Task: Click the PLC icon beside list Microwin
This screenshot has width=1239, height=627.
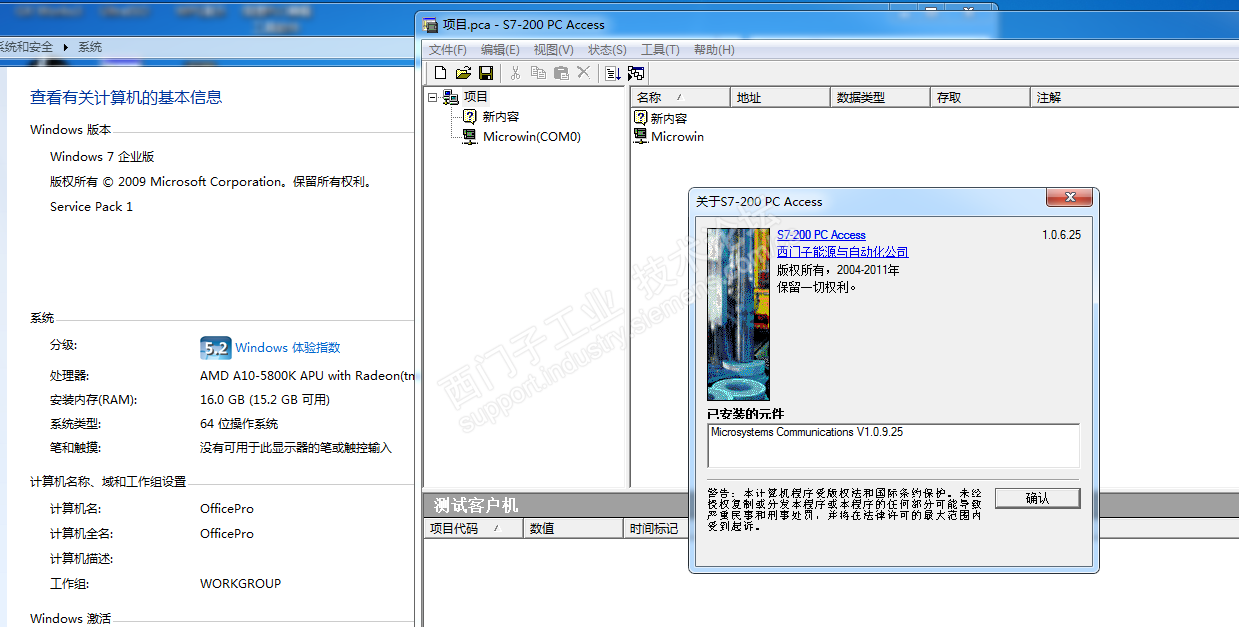Action: point(641,136)
